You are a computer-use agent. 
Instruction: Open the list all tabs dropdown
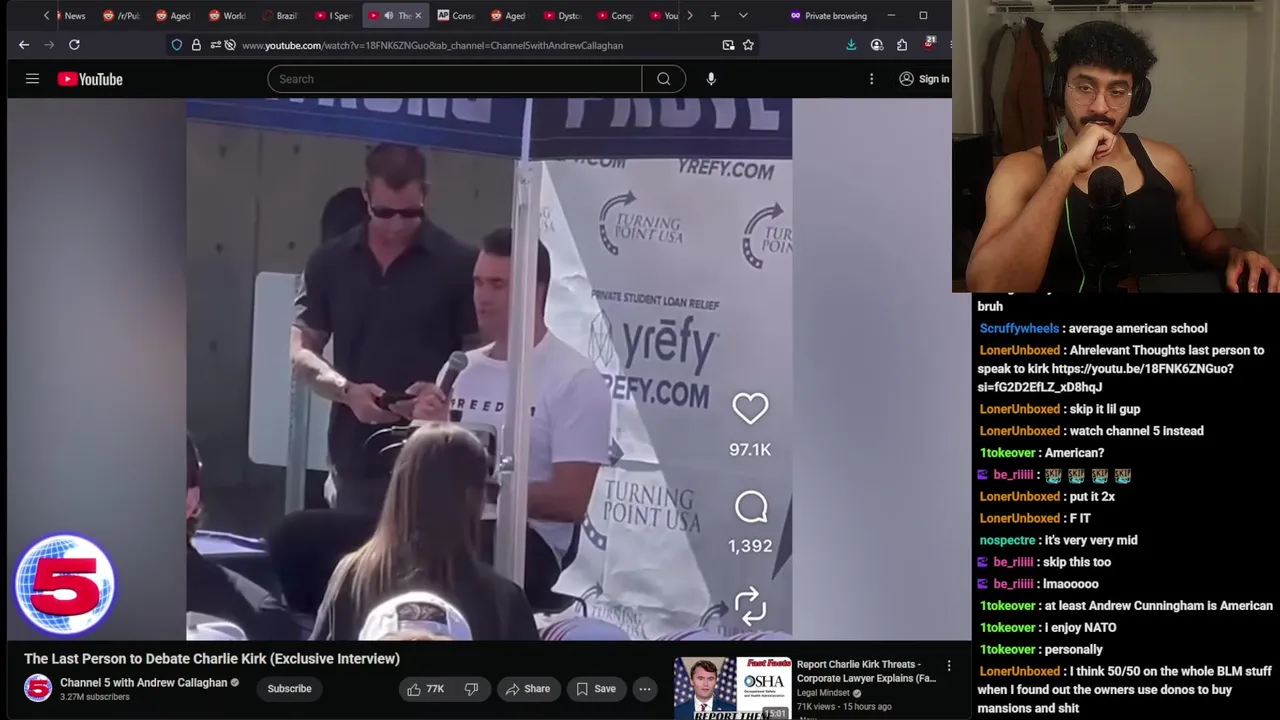[743, 16]
